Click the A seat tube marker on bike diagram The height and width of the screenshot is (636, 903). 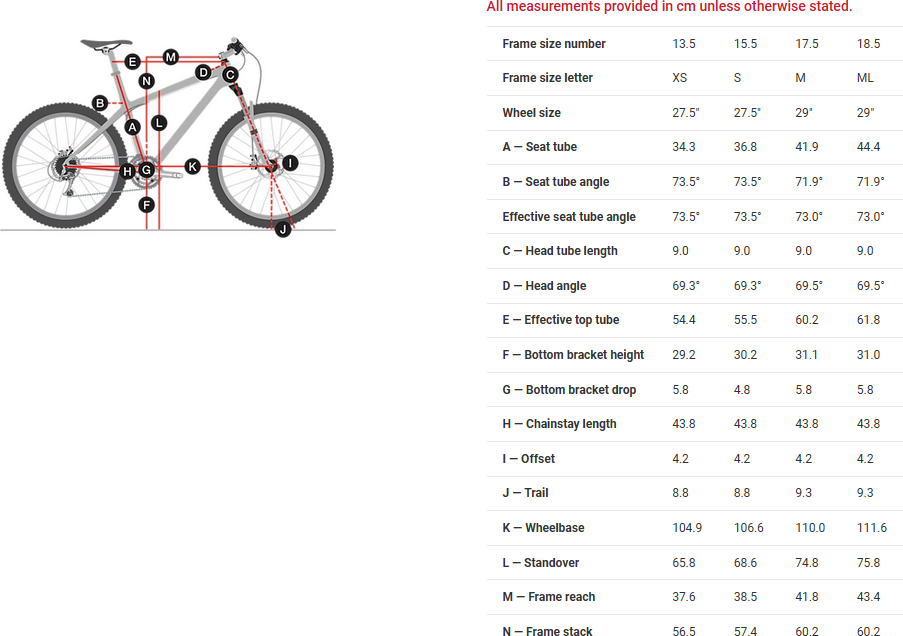click(x=133, y=127)
